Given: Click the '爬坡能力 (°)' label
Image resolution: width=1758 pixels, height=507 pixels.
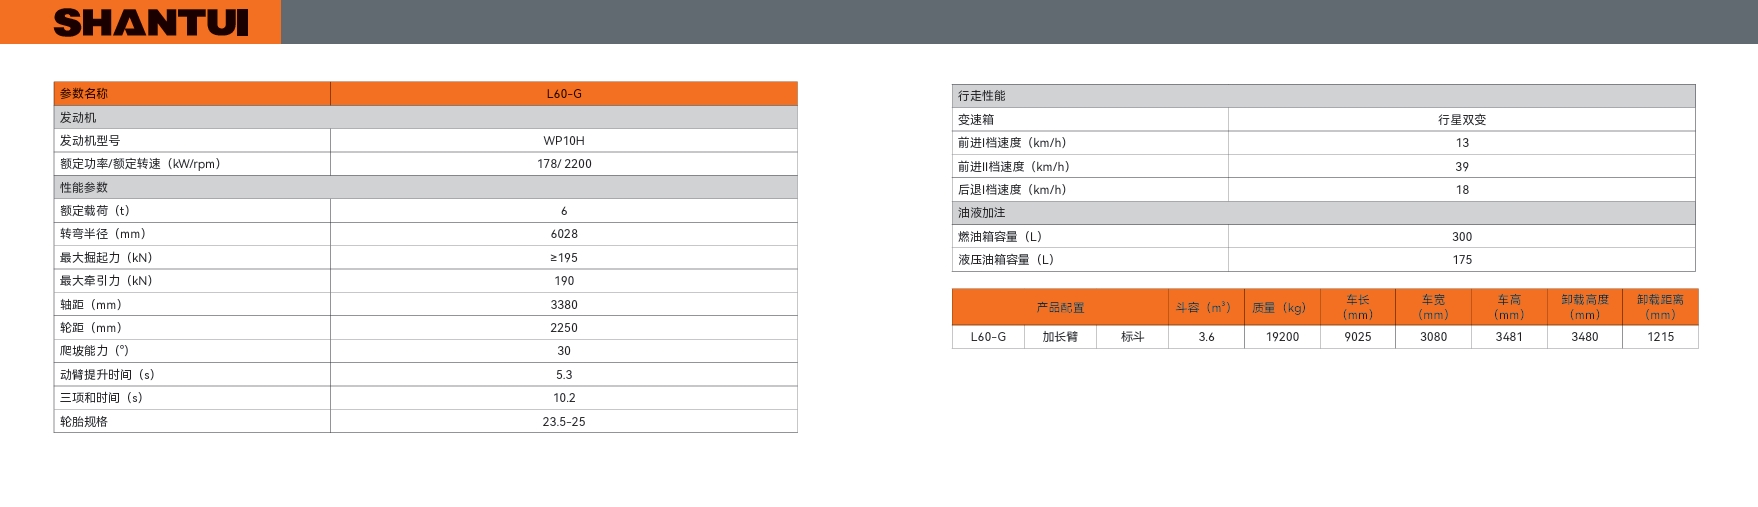Looking at the screenshot, I should (x=95, y=351).
